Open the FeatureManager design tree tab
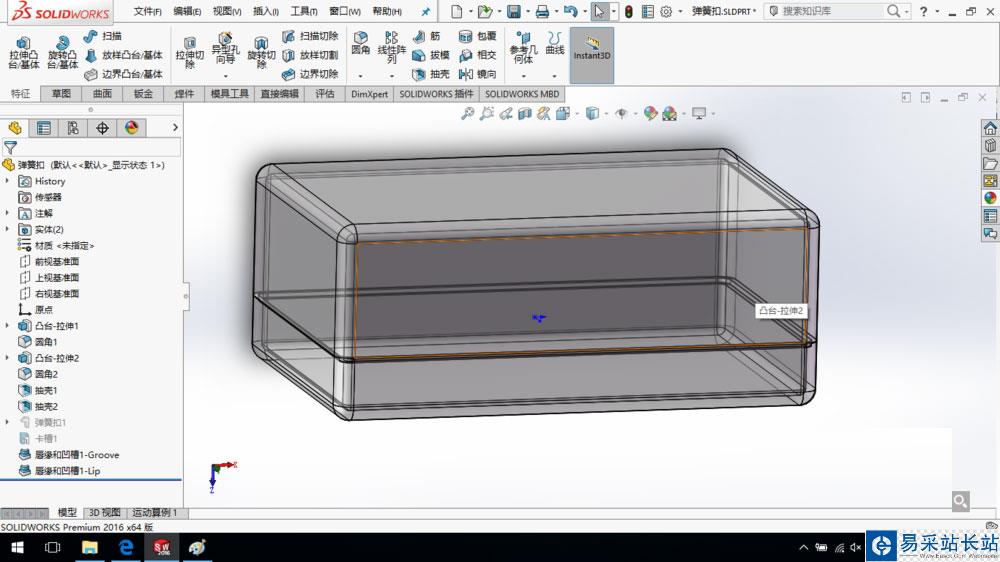1000x562 pixels. coord(15,128)
